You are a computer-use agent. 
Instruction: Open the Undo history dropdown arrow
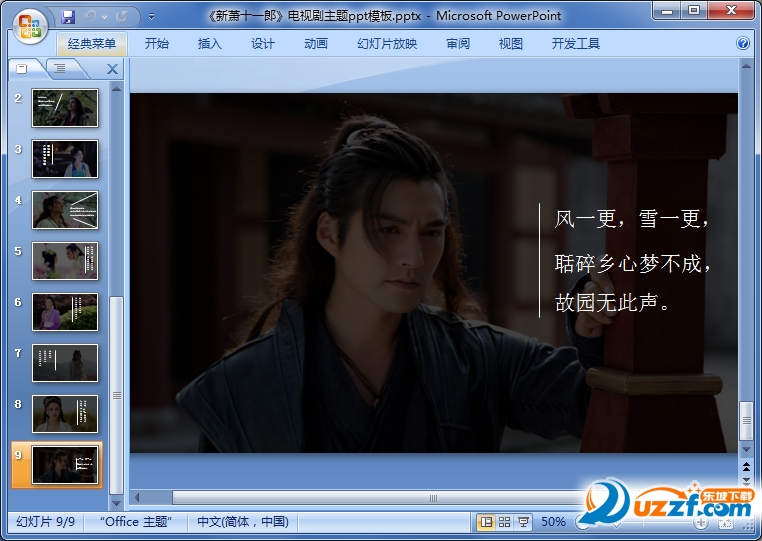(104, 17)
